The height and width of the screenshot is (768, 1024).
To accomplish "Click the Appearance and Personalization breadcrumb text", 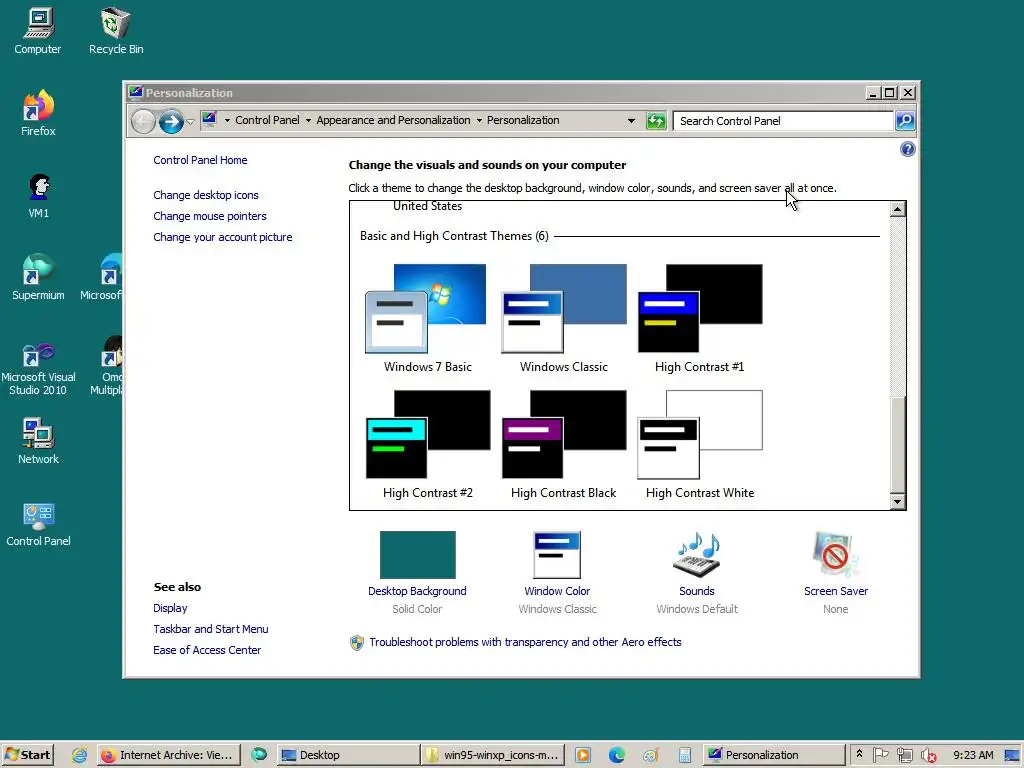I will coord(393,121).
